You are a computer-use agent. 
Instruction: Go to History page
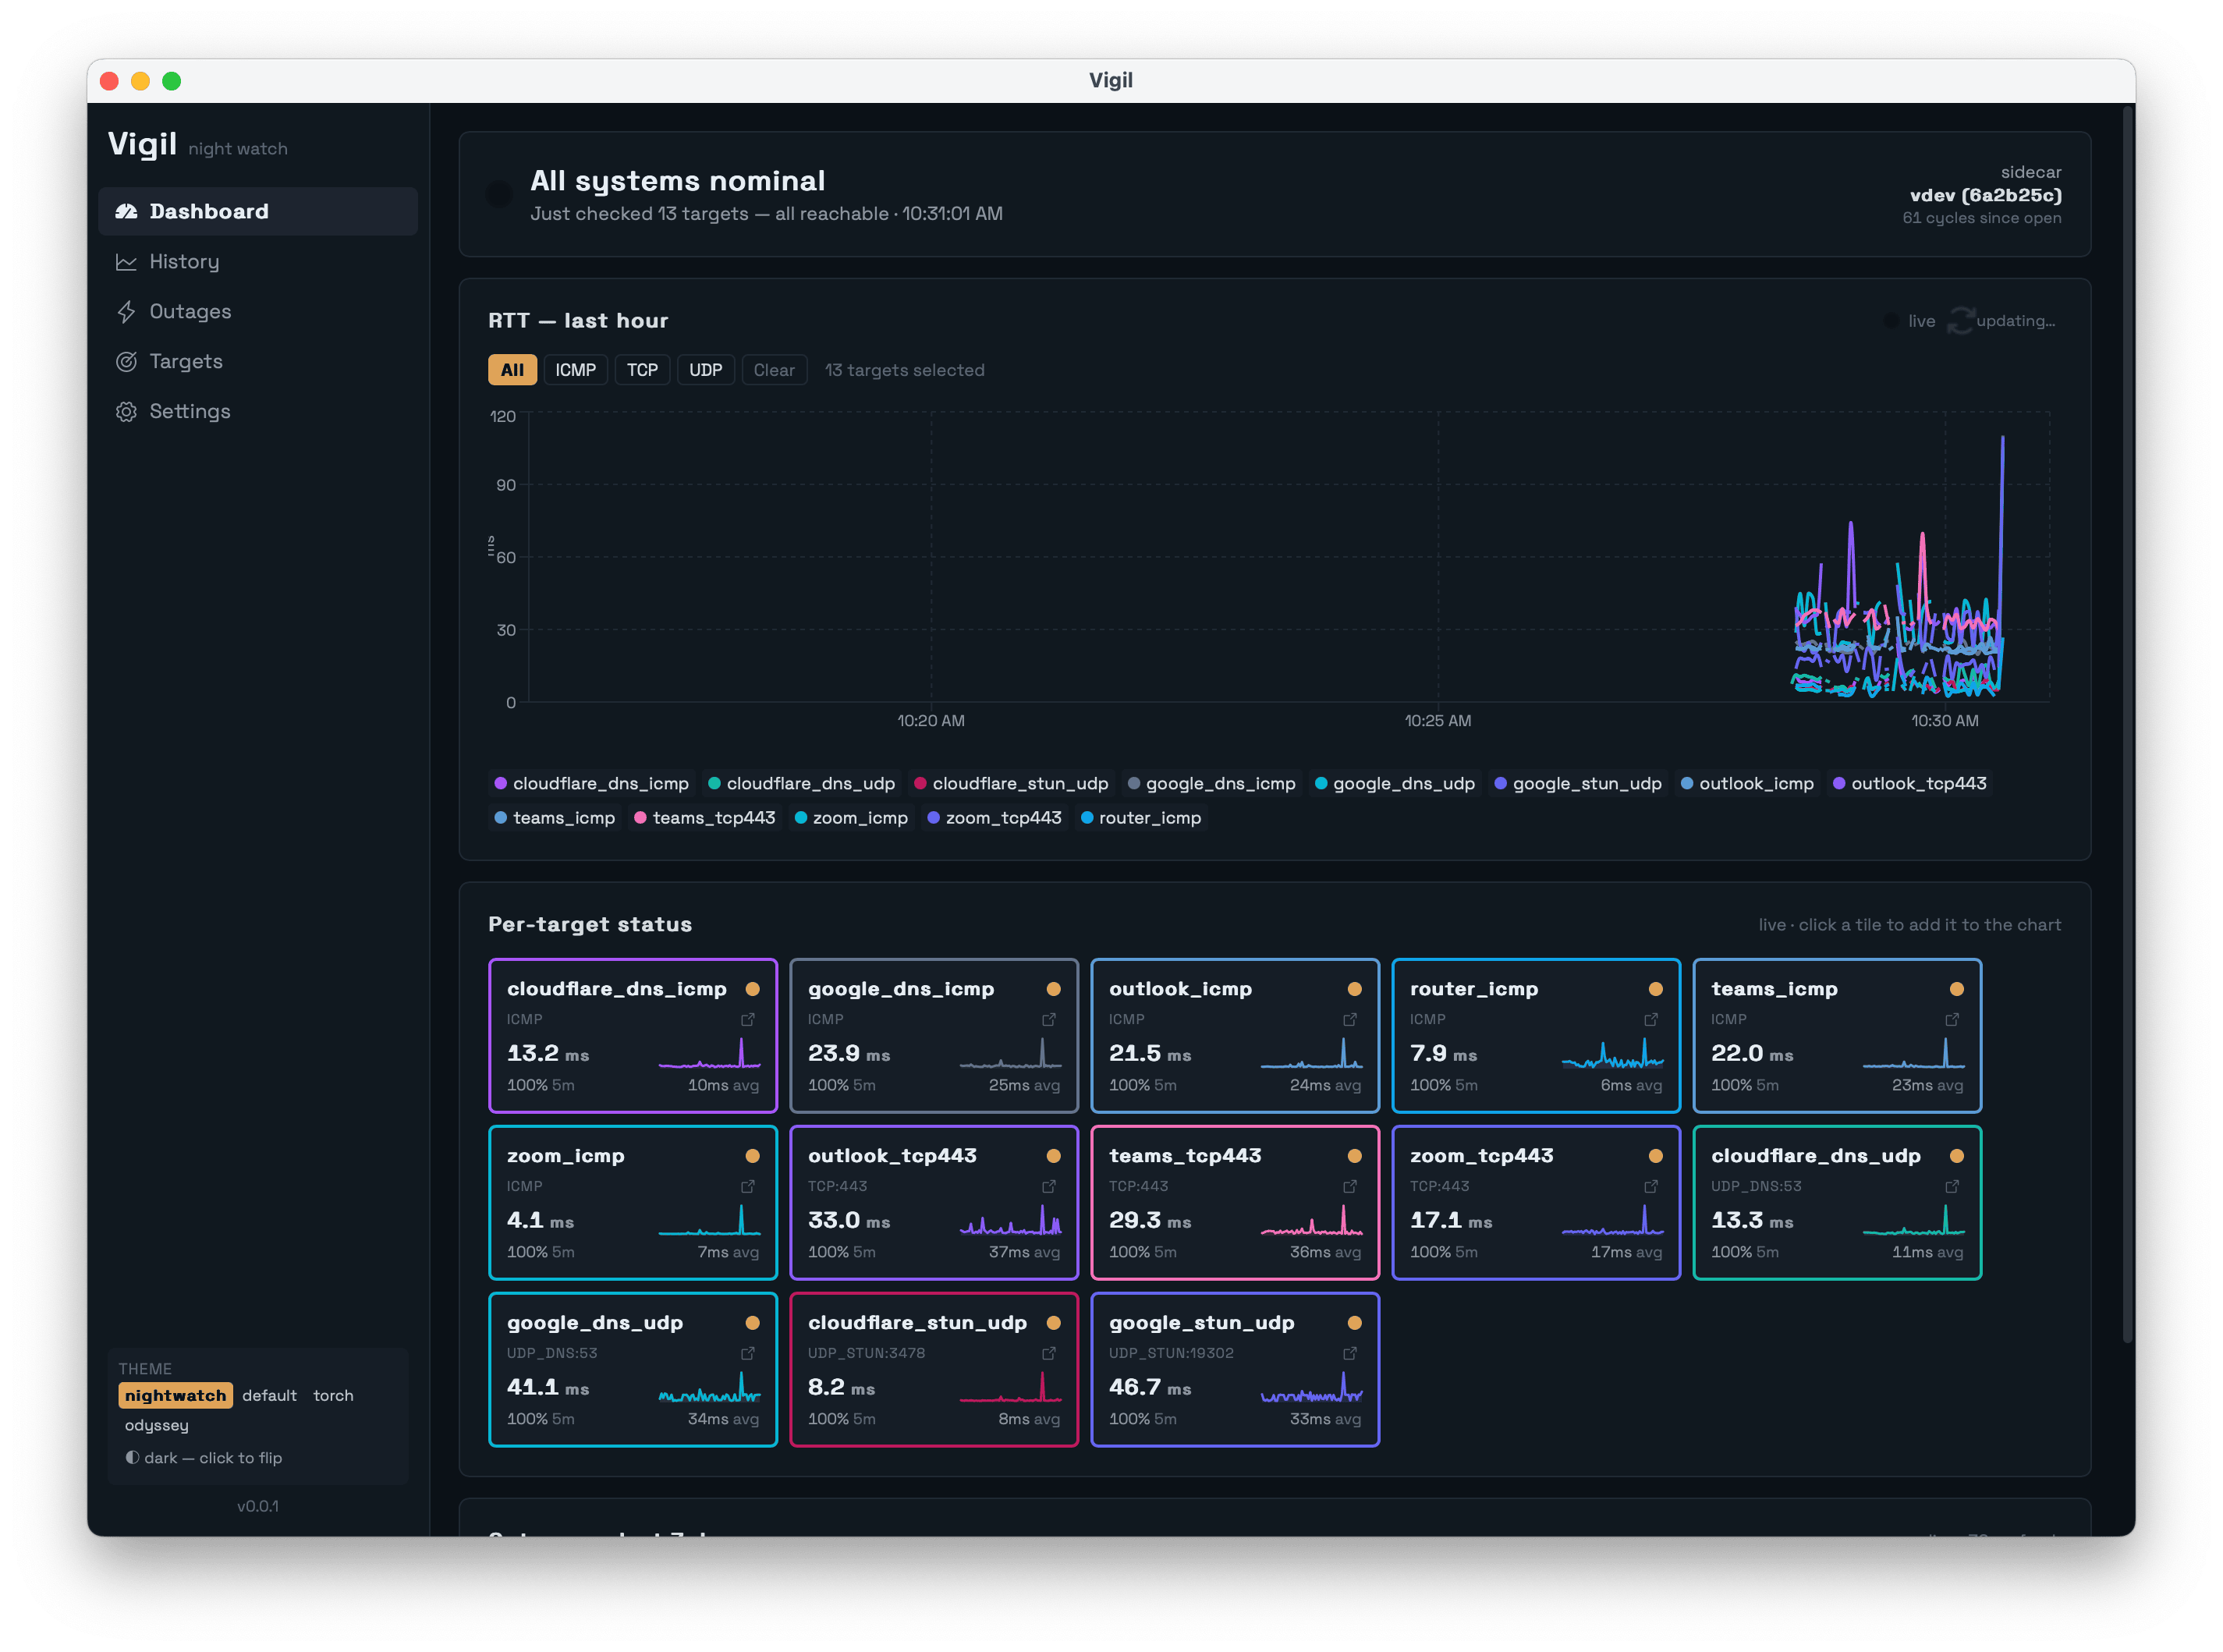click(258, 262)
